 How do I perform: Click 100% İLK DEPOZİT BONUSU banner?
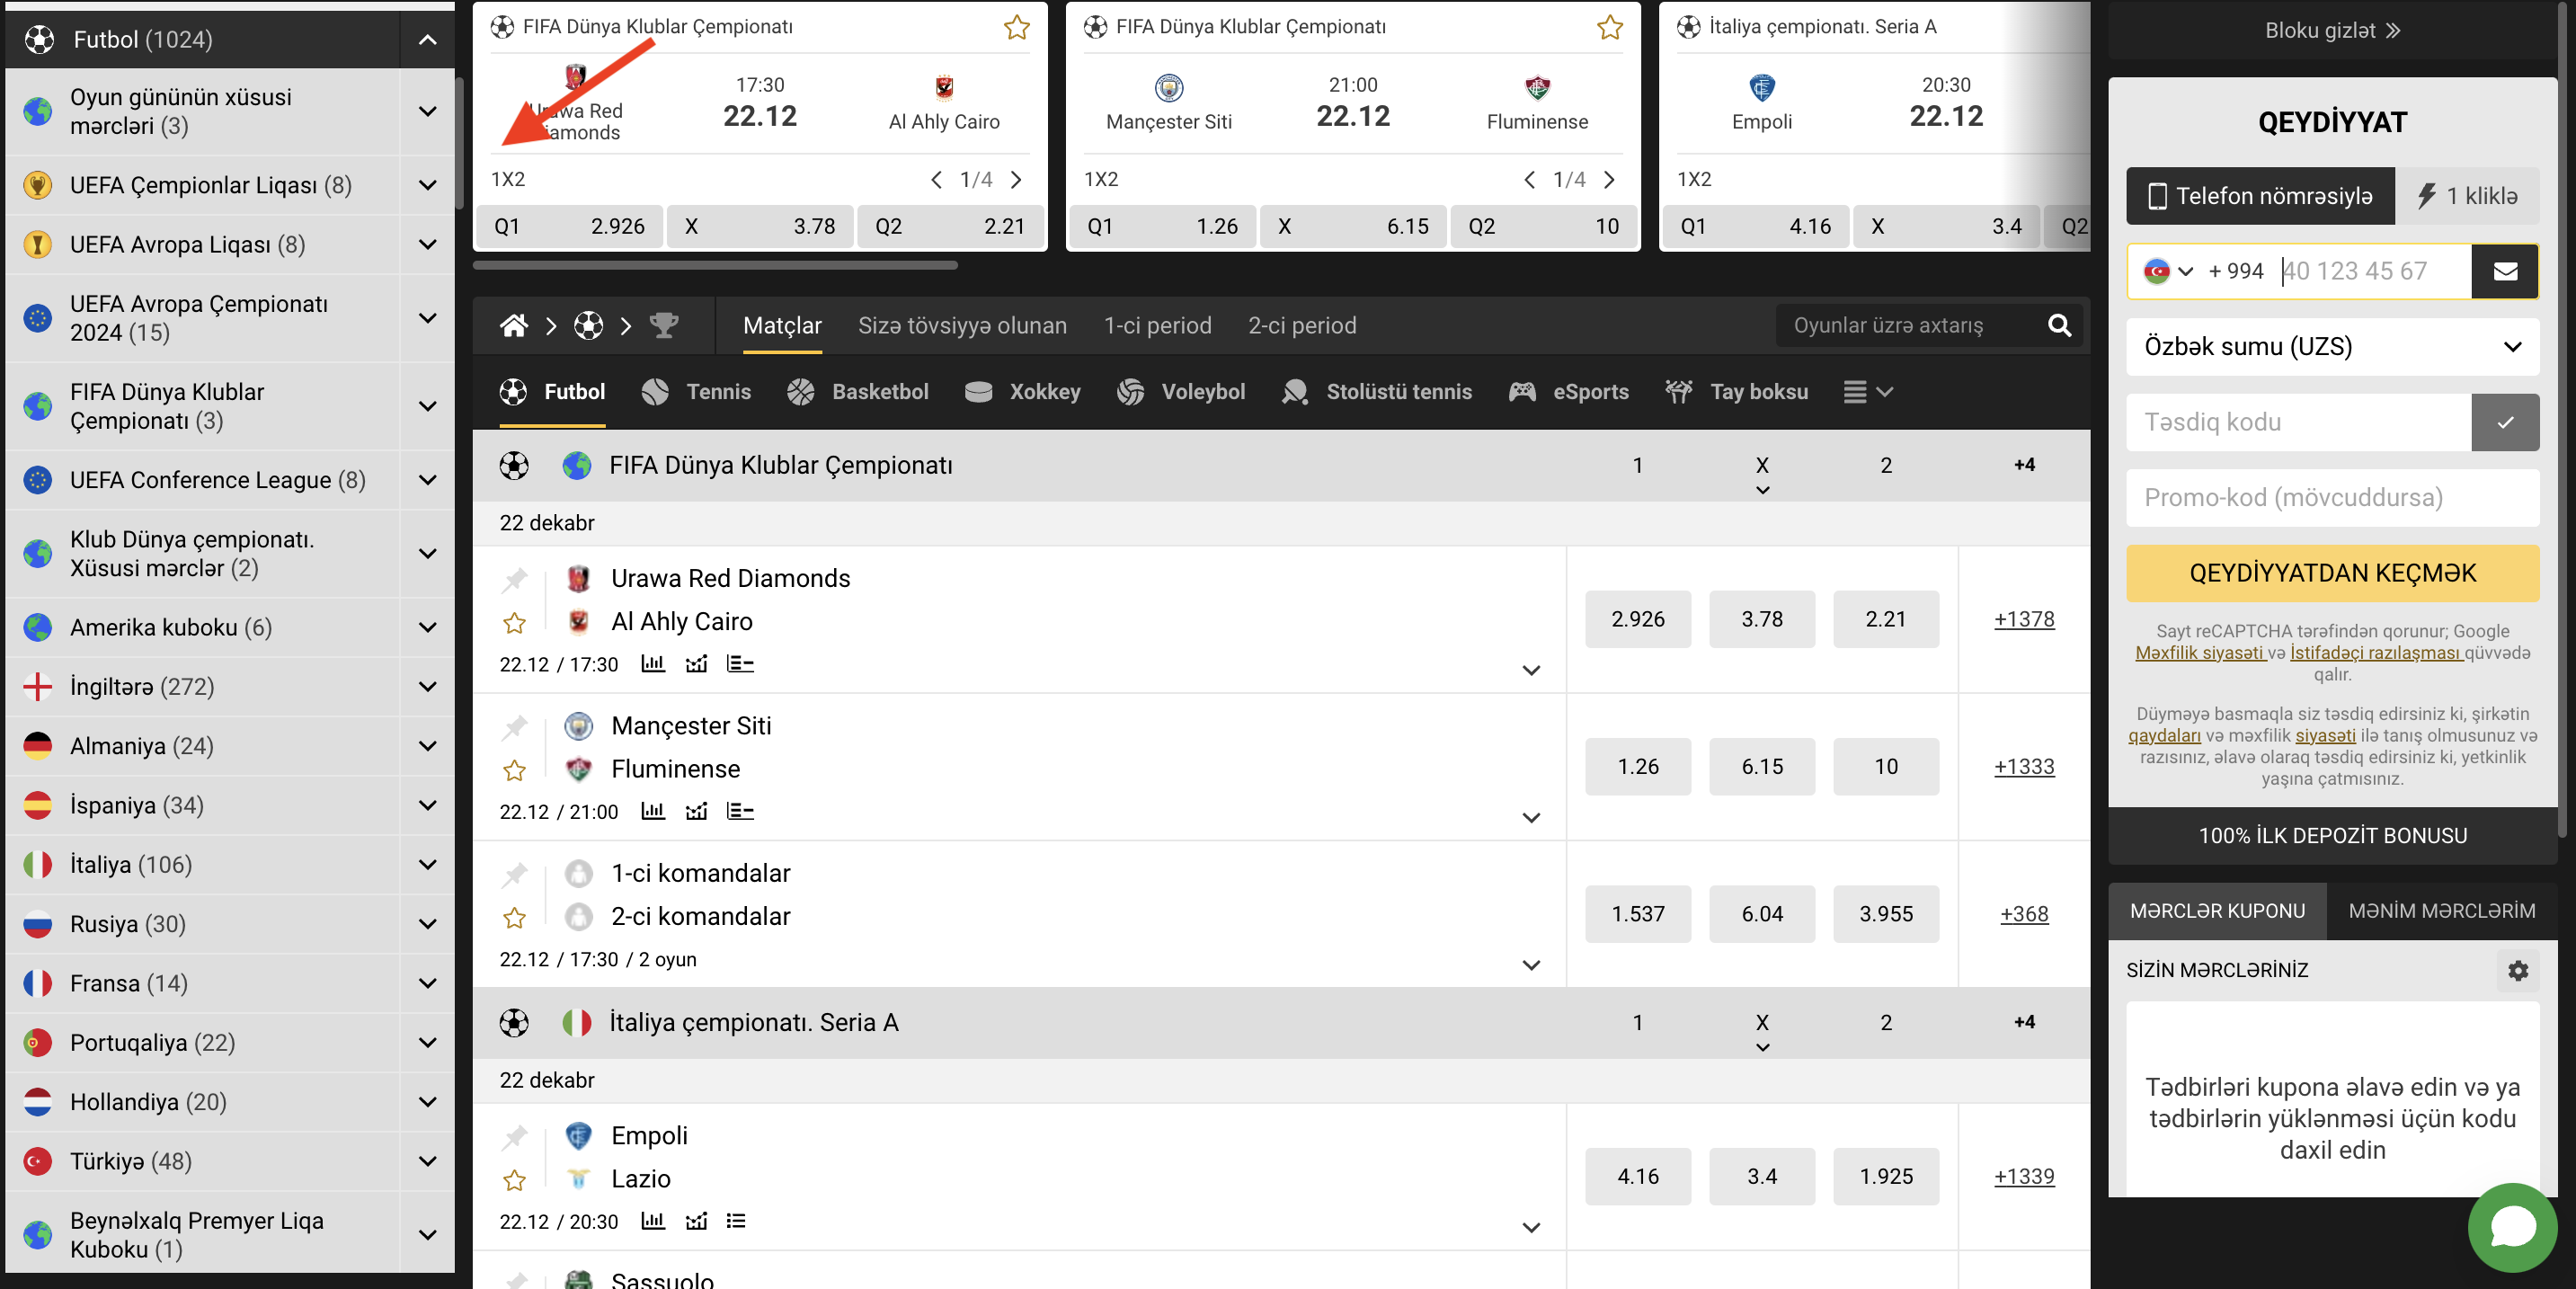[2332, 836]
